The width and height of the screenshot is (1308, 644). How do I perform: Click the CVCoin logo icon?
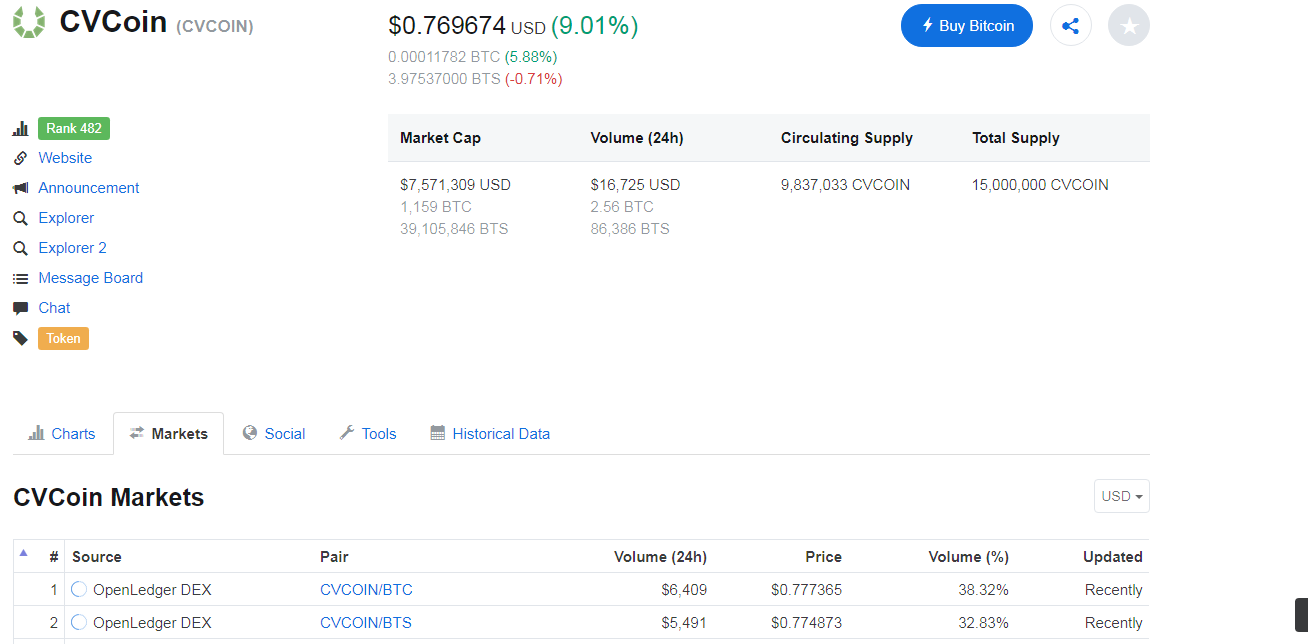(29, 22)
